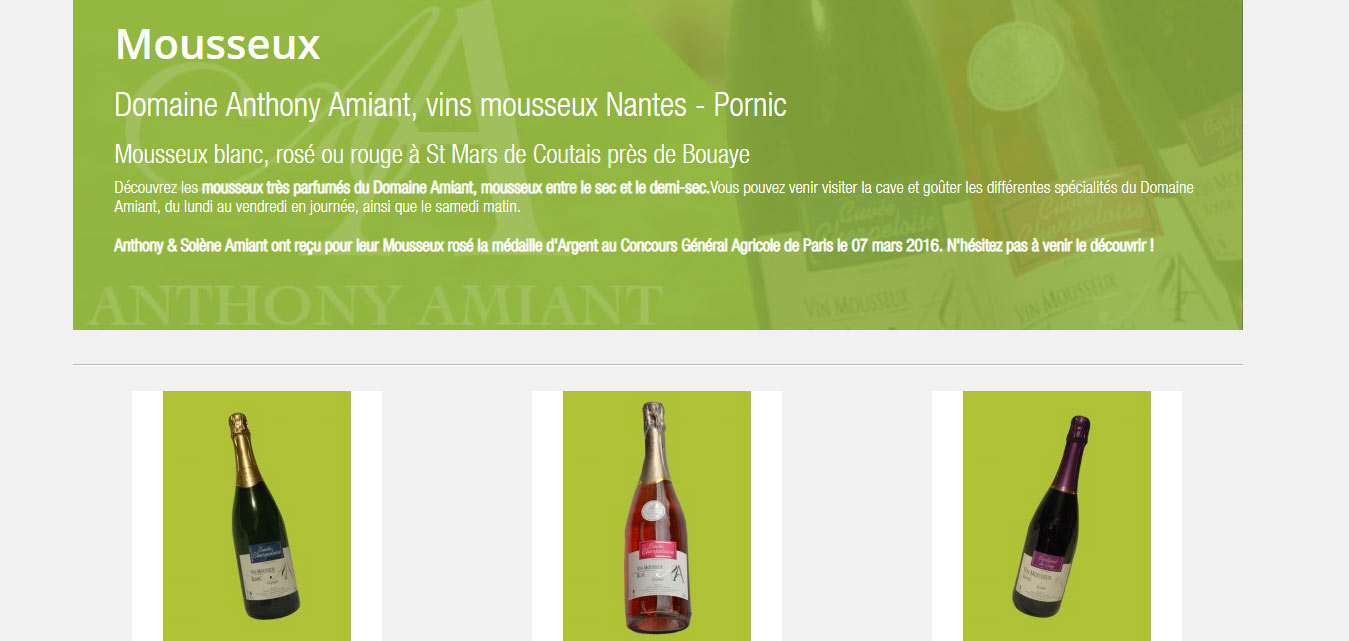Screen dimensions: 1349x641
Task: Click the médaille d'Argent announcement paragraph
Action: pos(634,245)
